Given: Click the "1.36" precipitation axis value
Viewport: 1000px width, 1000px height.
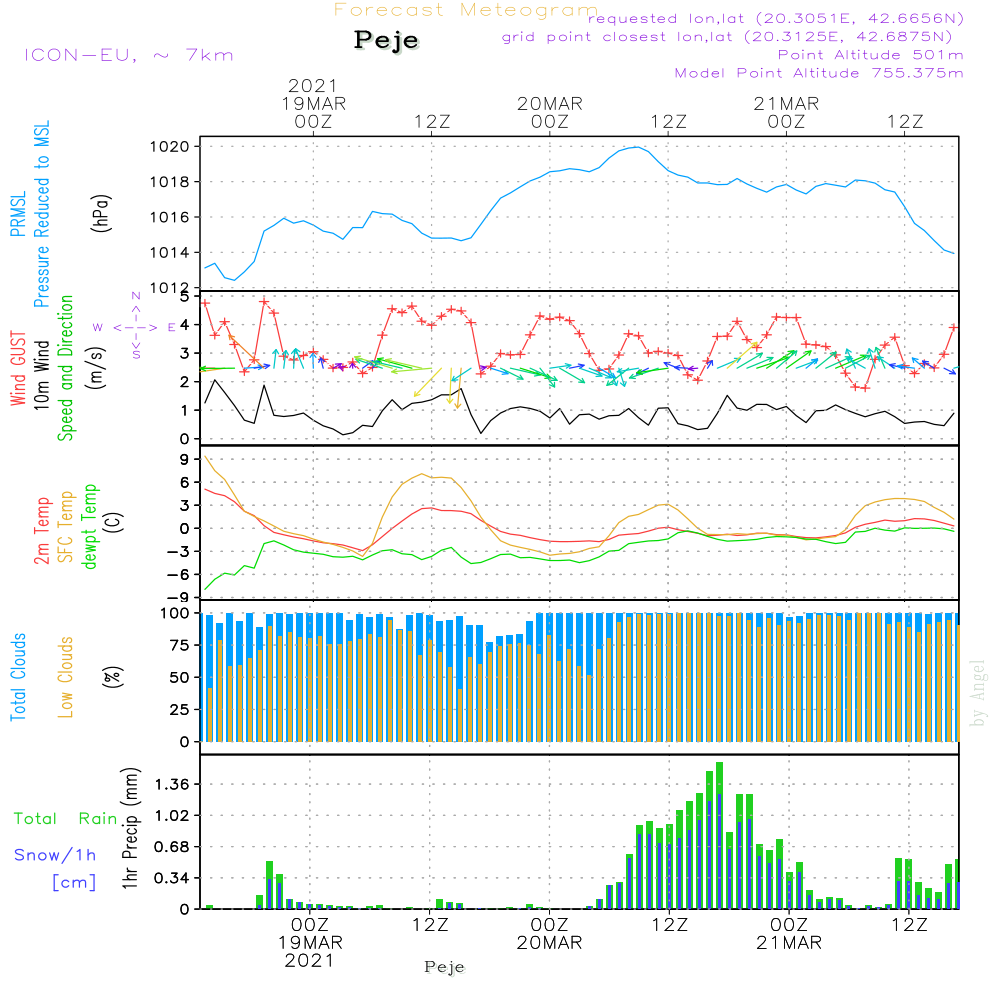Looking at the screenshot, I should (x=172, y=784).
